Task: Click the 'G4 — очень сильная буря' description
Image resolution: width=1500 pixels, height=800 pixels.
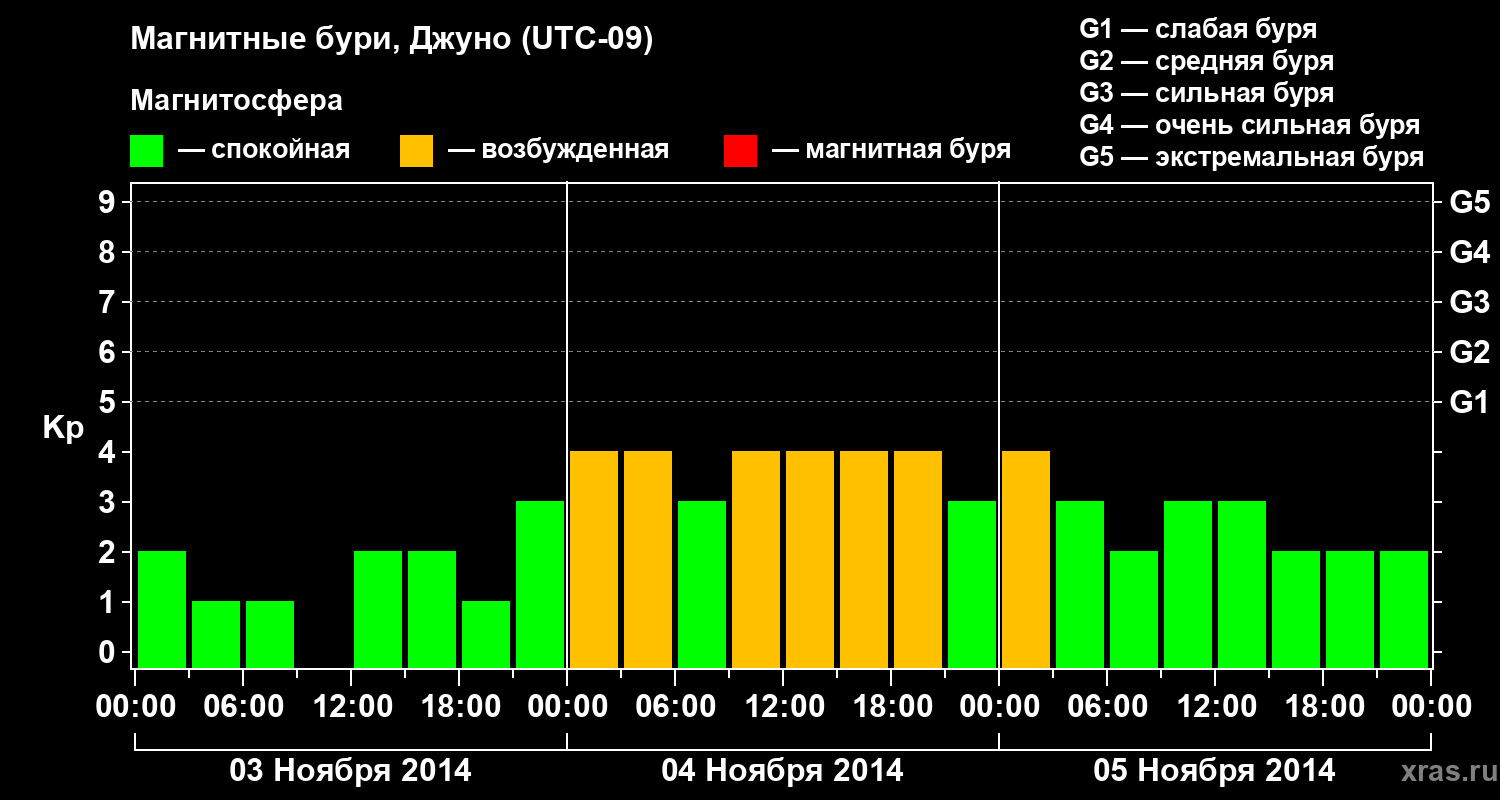Action: click(1250, 125)
